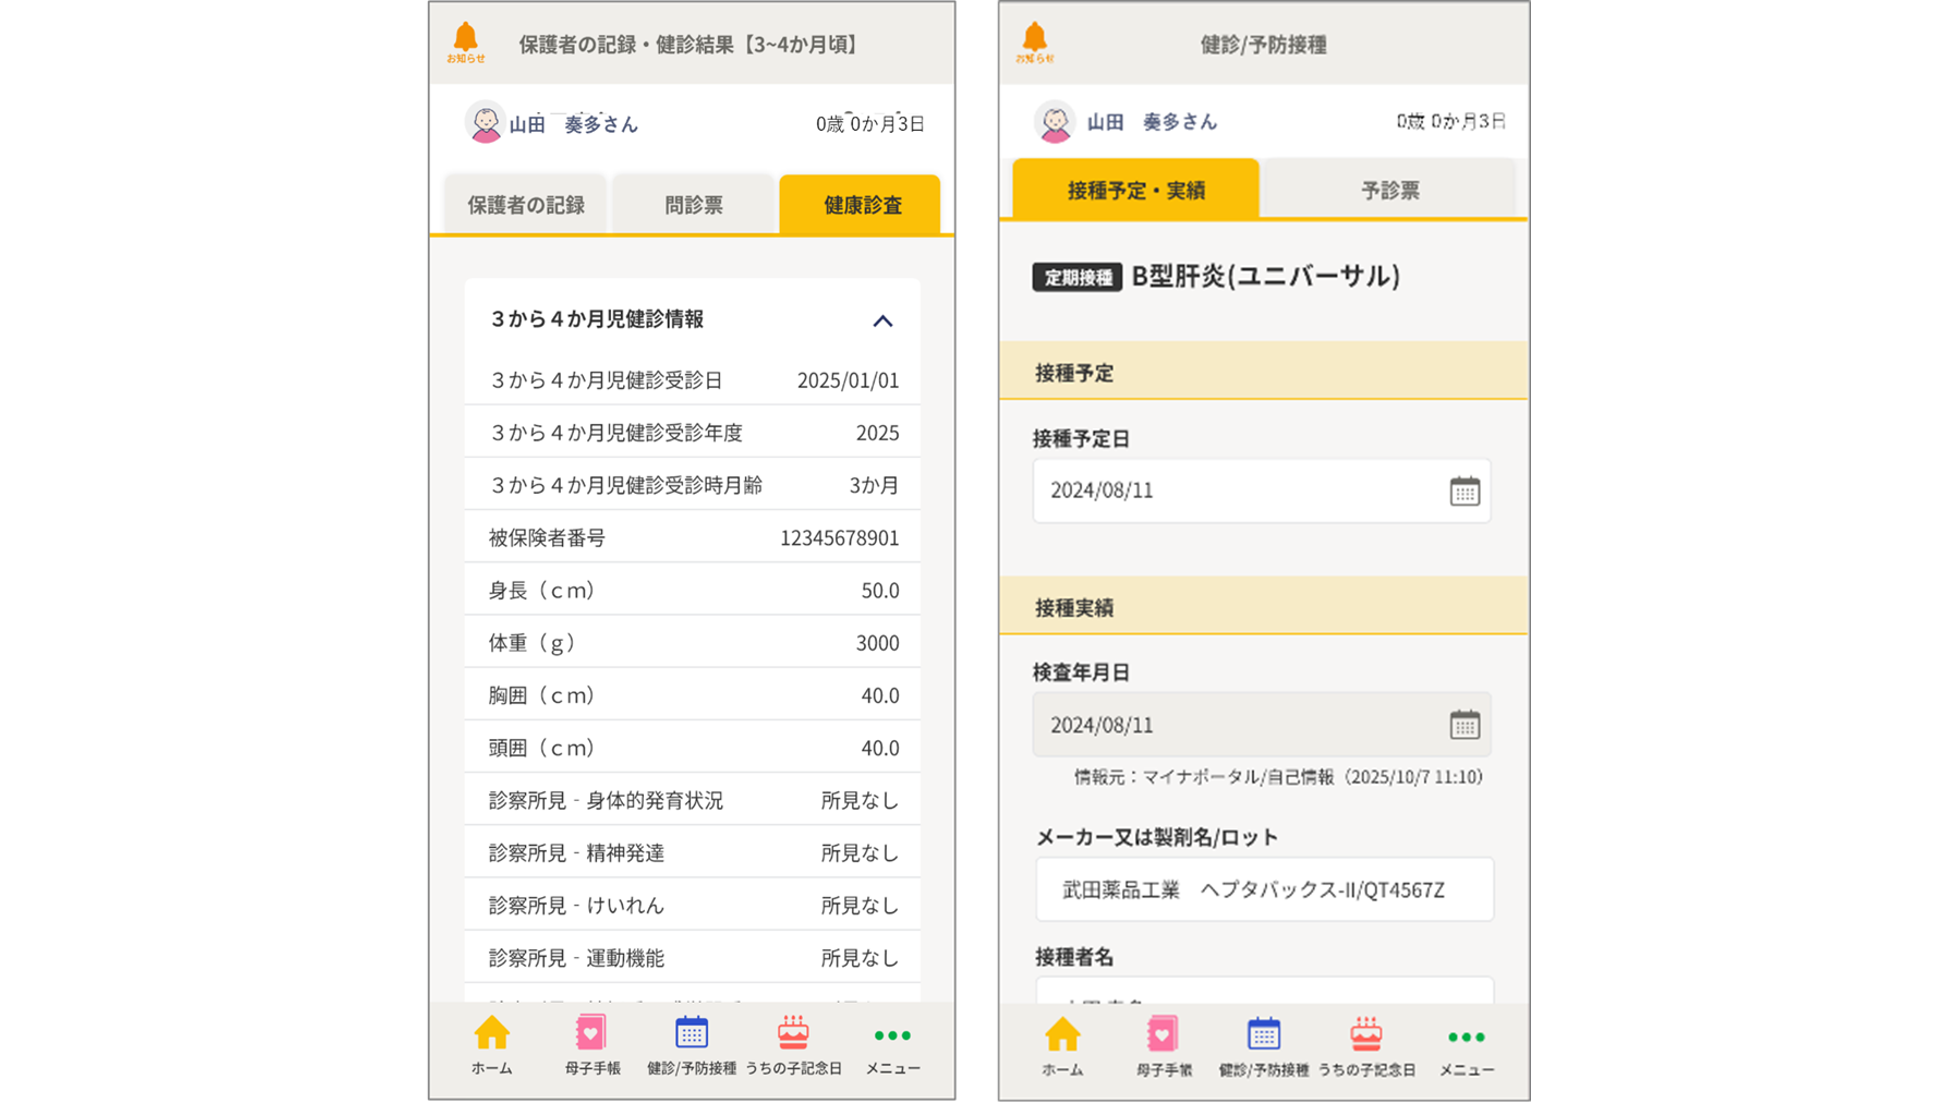Viewport: 1948px width, 1103px height.
Task: Open calendar picker for 接種予定日
Action: (1464, 491)
